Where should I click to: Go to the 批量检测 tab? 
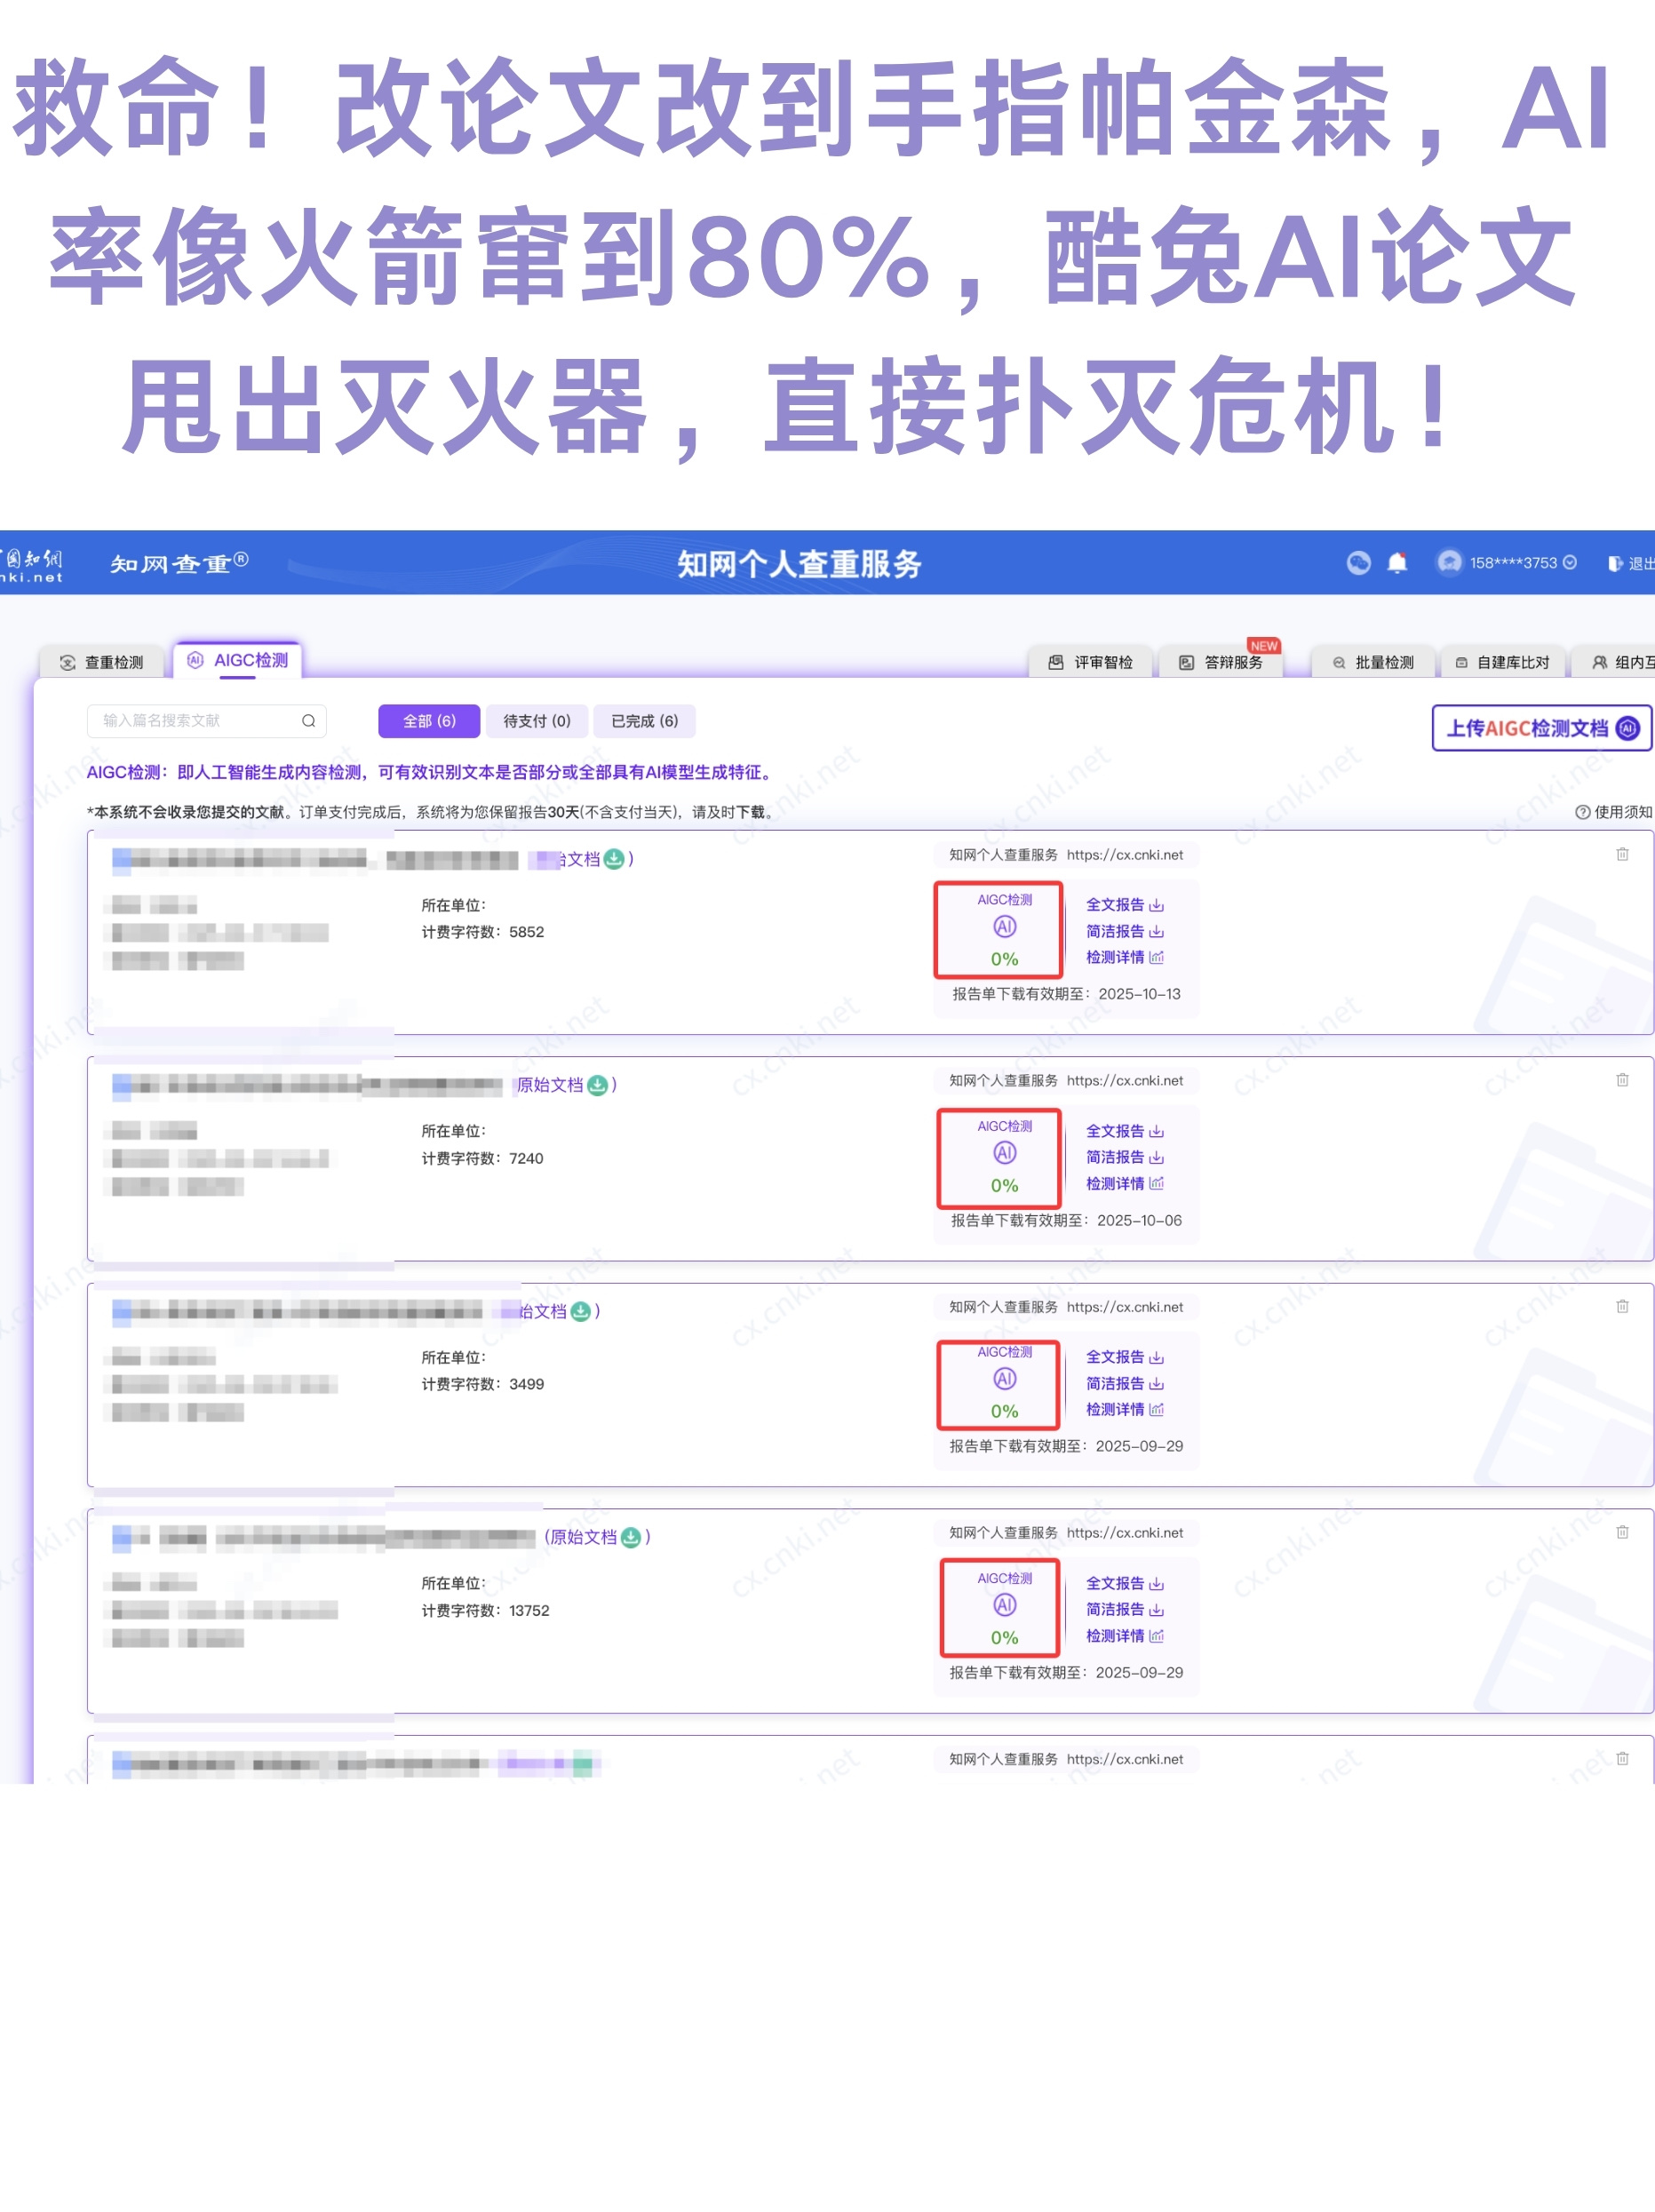point(1373,662)
